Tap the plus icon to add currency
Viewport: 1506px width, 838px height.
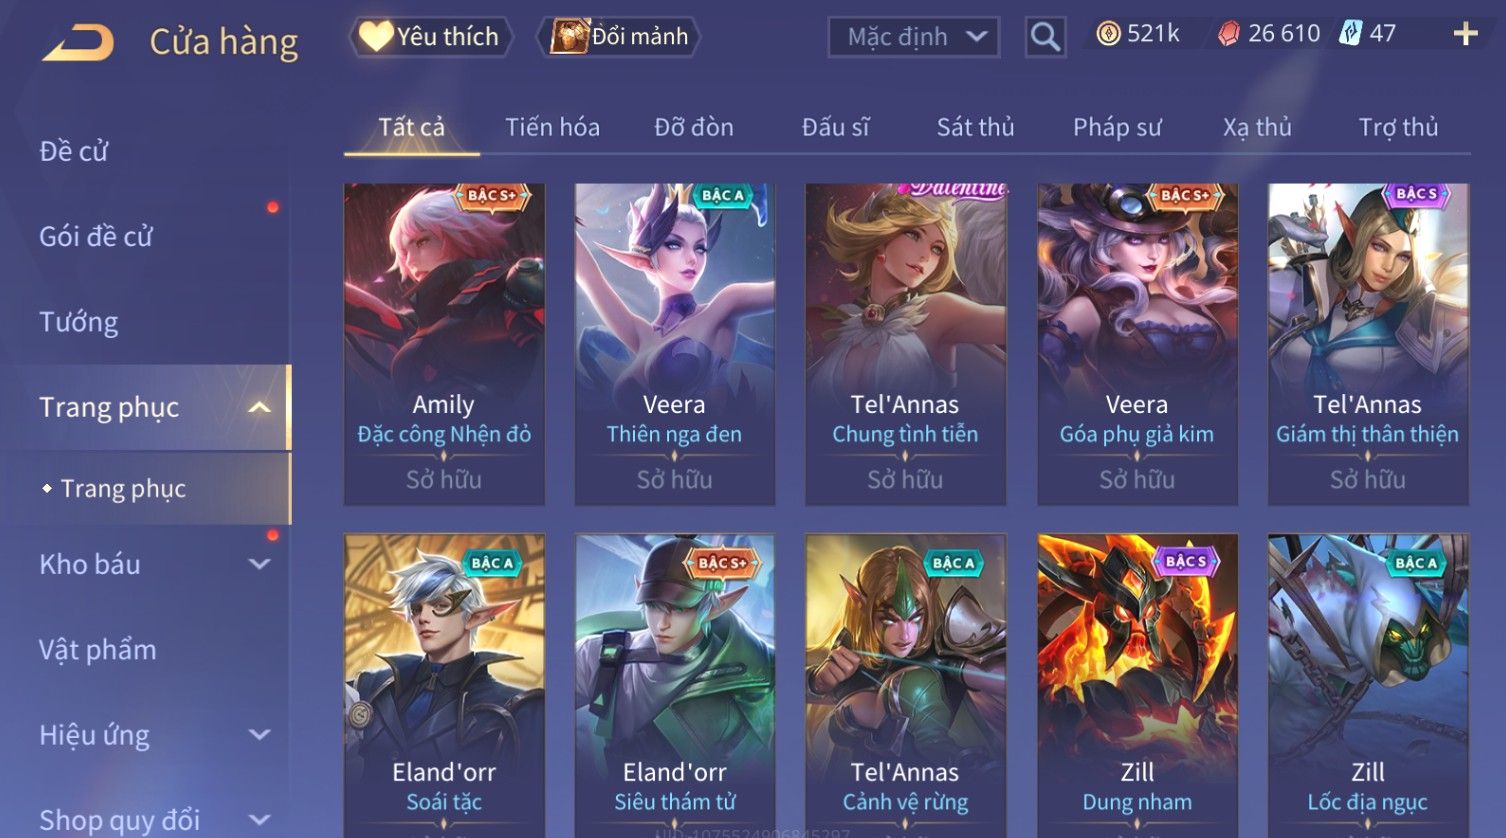1465,34
